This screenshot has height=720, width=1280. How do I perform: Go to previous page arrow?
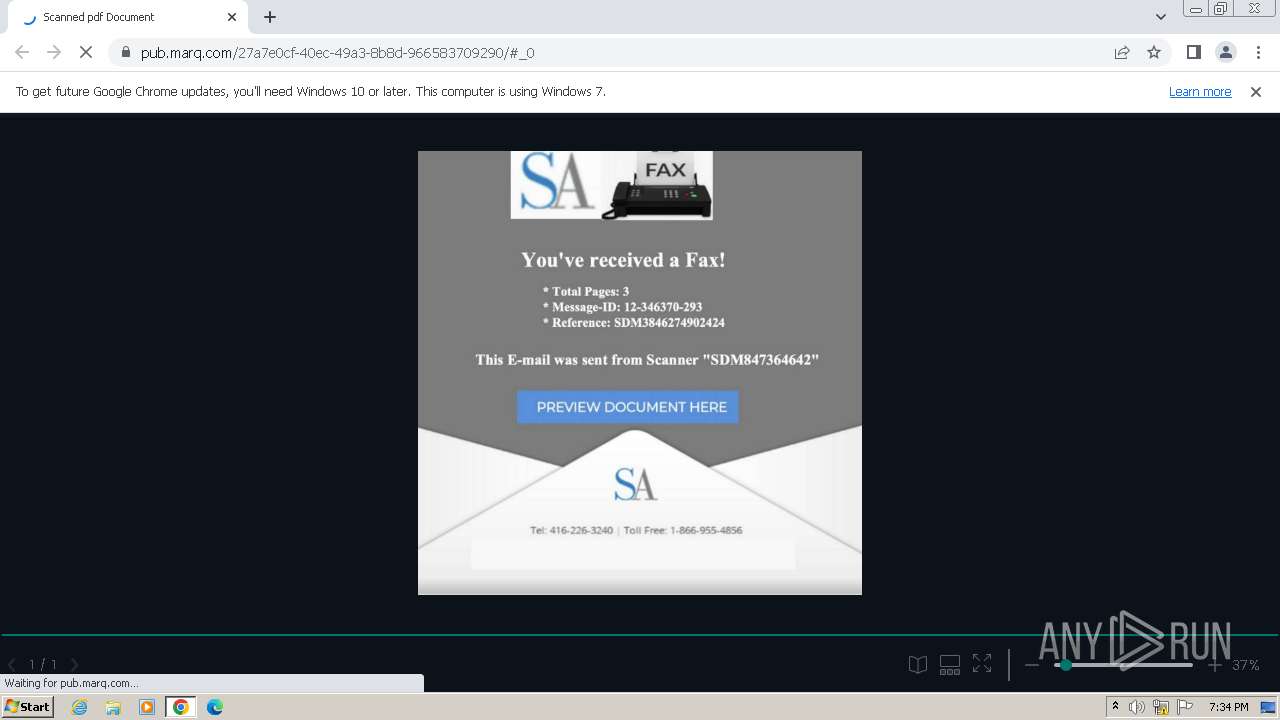(12, 664)
